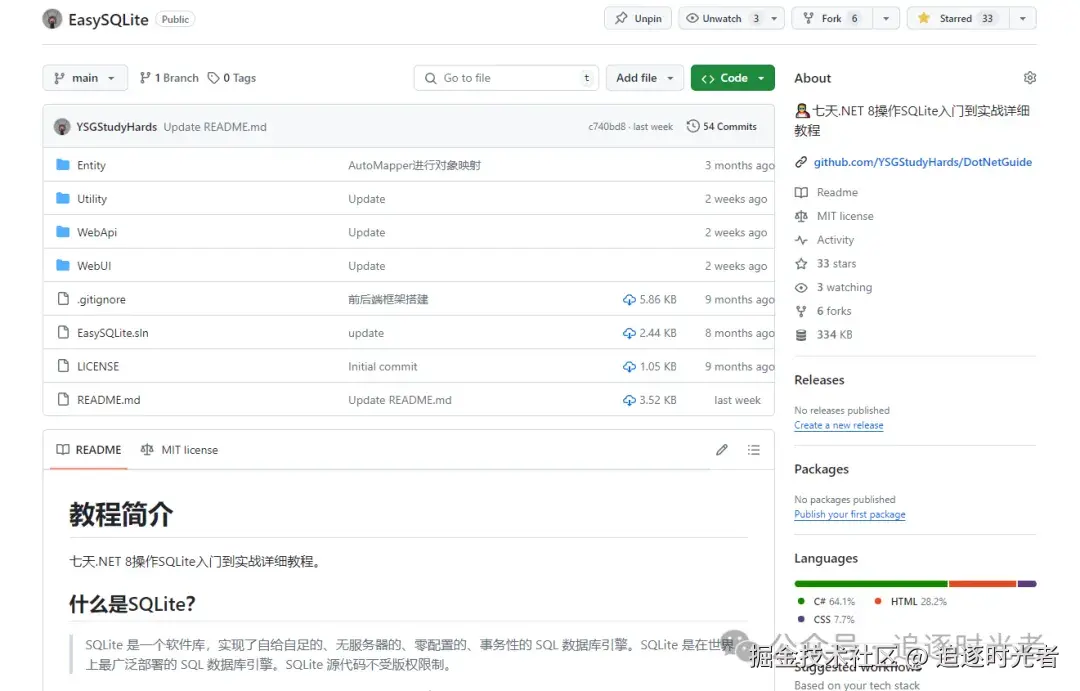The image size is (1080, 691).
Task: Click Publish your first package link
Action: click(x=849, y=515)
